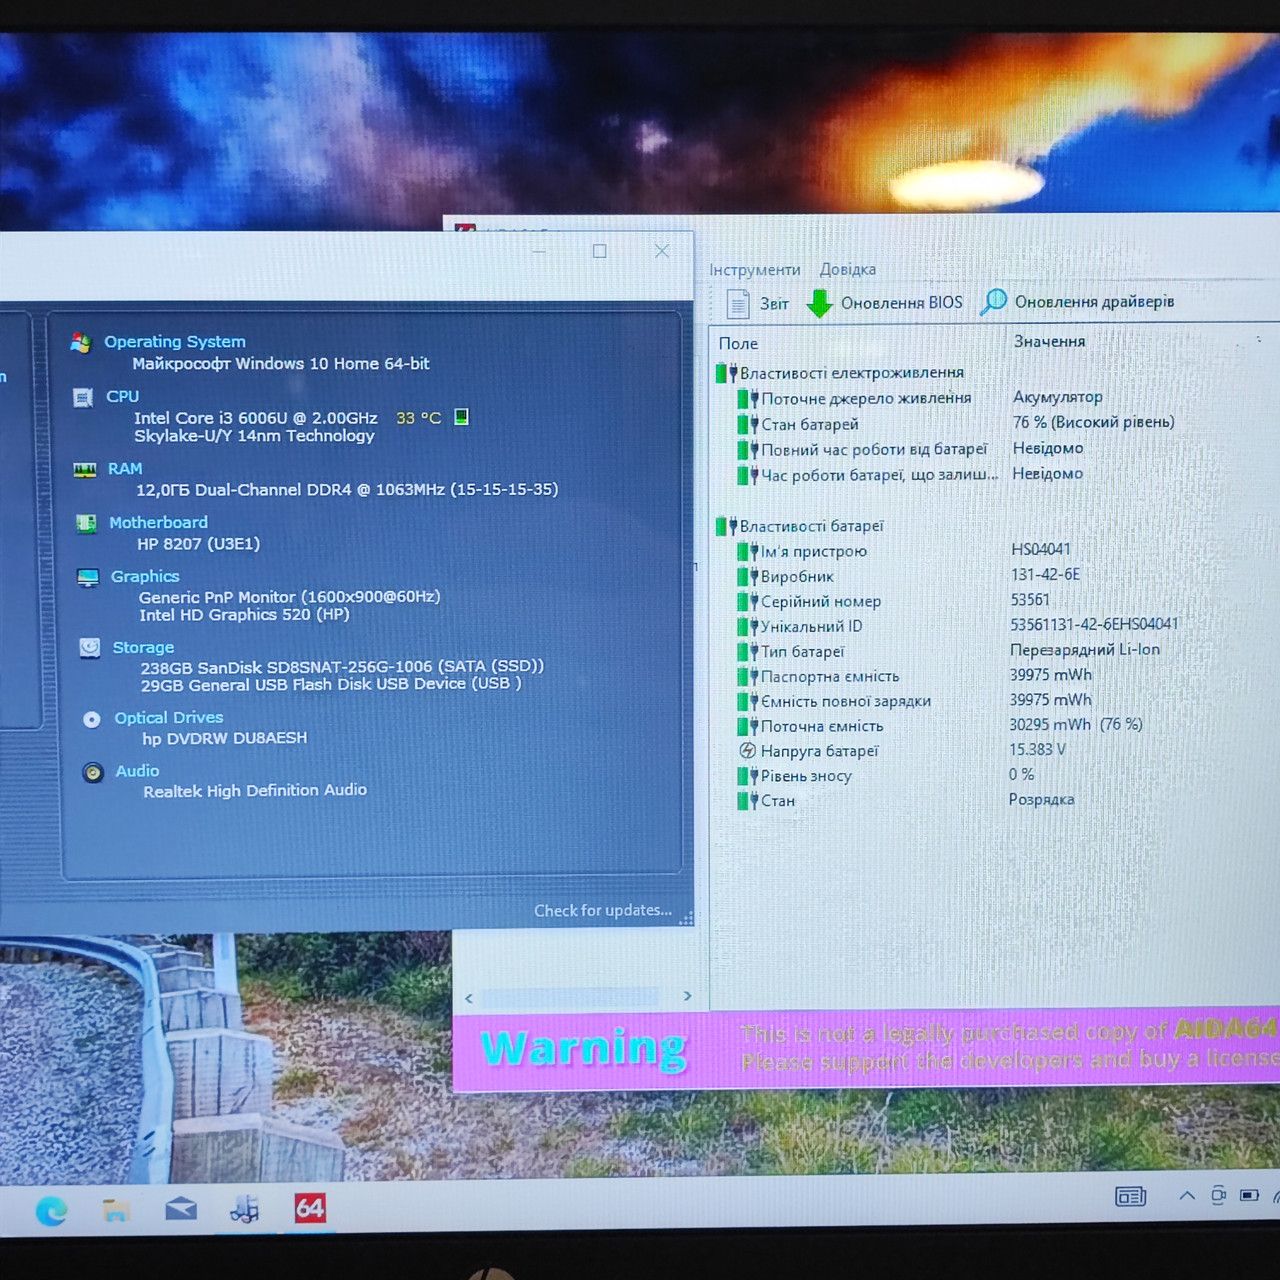Viewport: 1280px width, 1280px height.
Task: Click the Розрядка status value
Action: (x=1041, y=799)
